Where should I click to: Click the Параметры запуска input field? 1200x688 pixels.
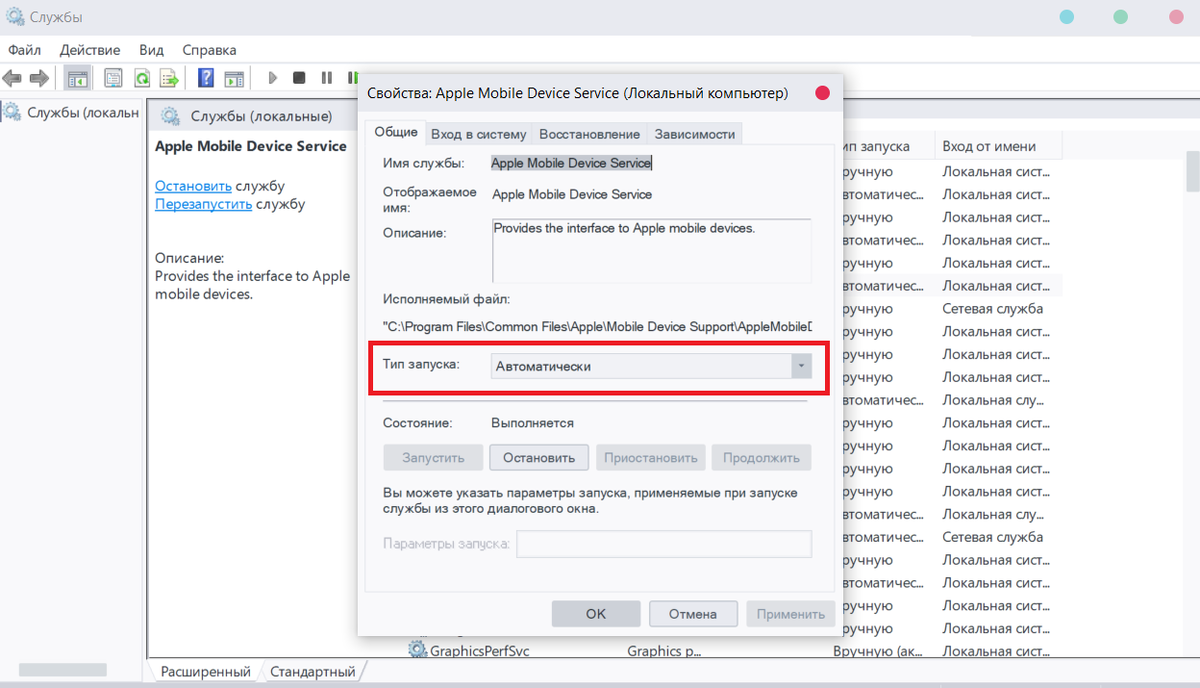(x=664, y=544)
